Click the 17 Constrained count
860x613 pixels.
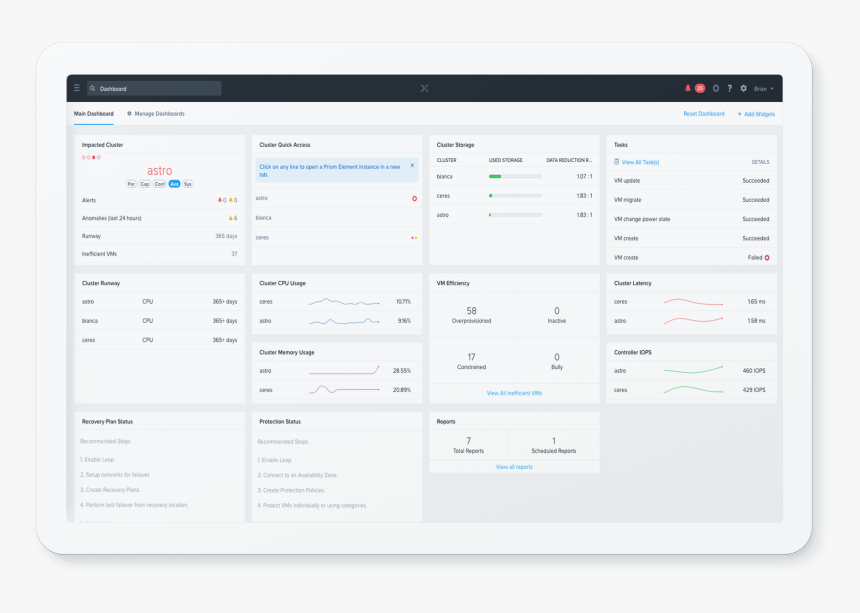(x=471, y=357)
